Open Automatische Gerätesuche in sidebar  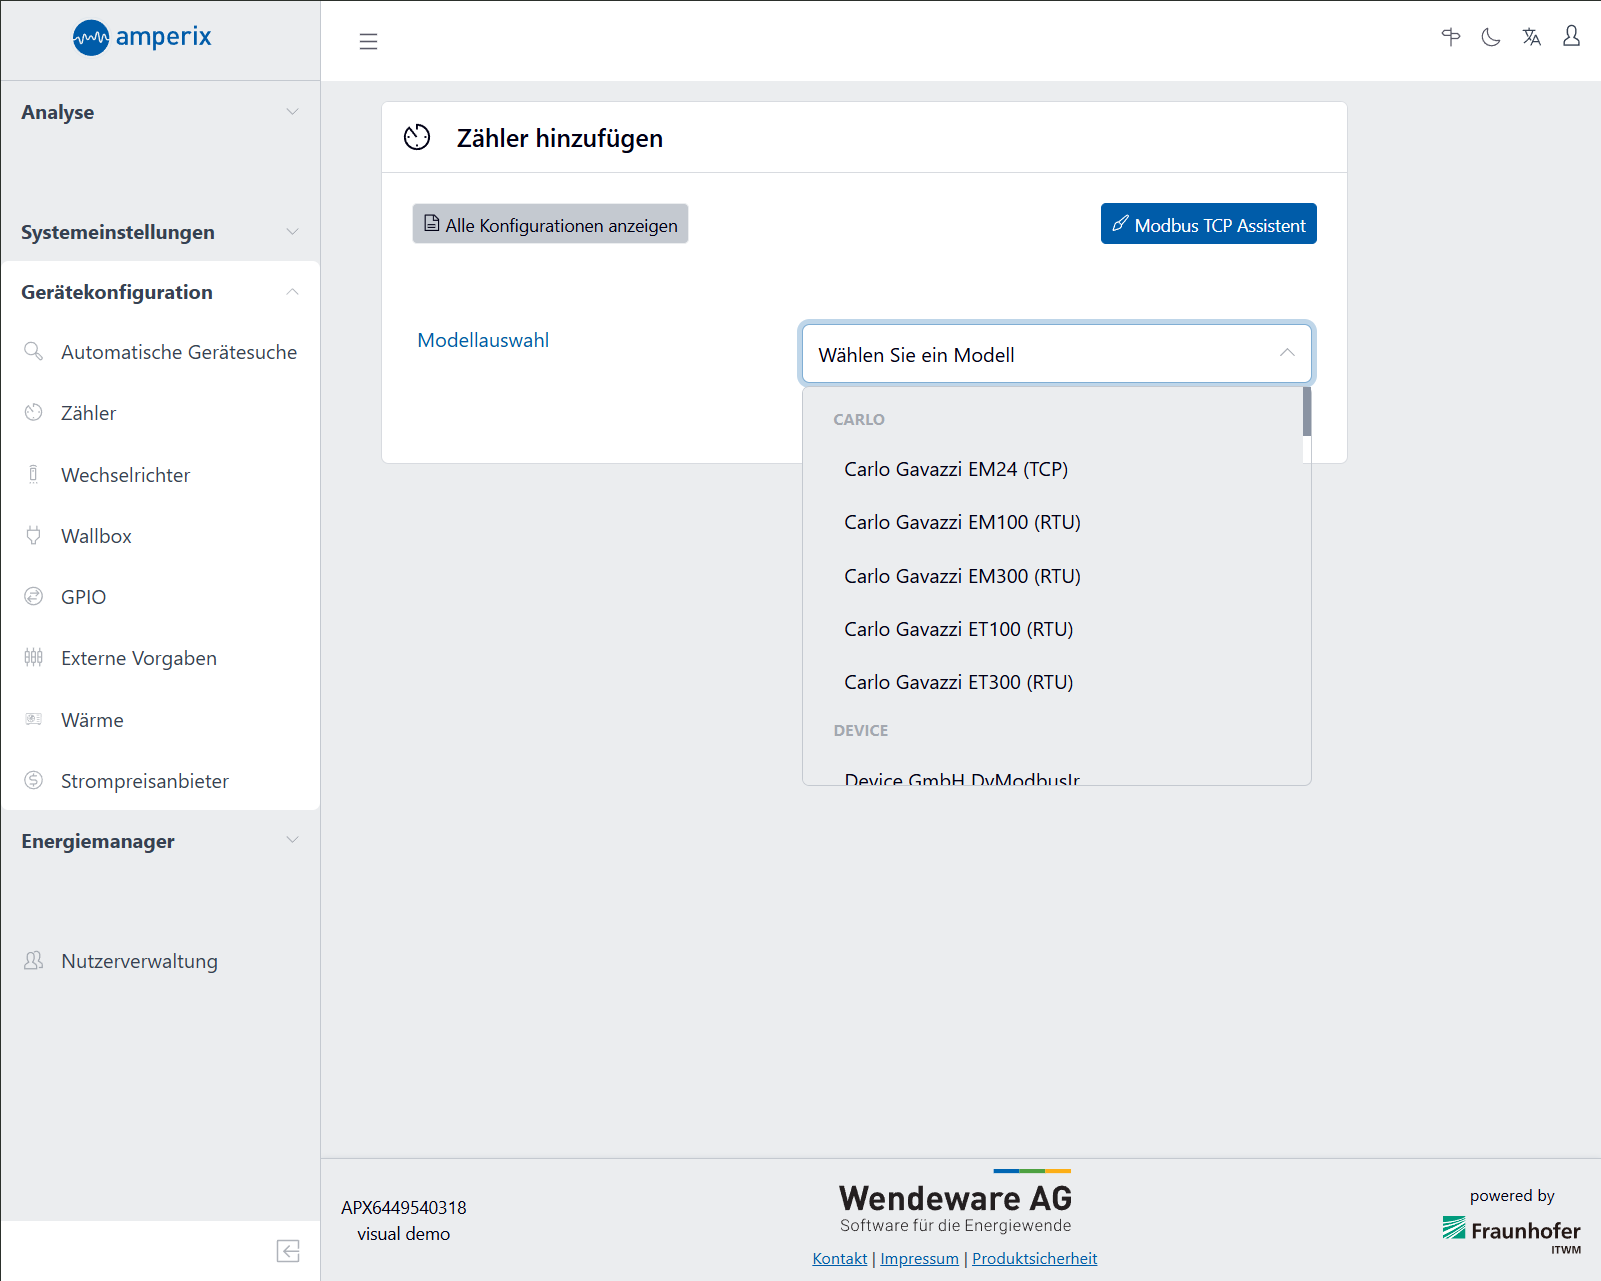[x=178, y=352]
